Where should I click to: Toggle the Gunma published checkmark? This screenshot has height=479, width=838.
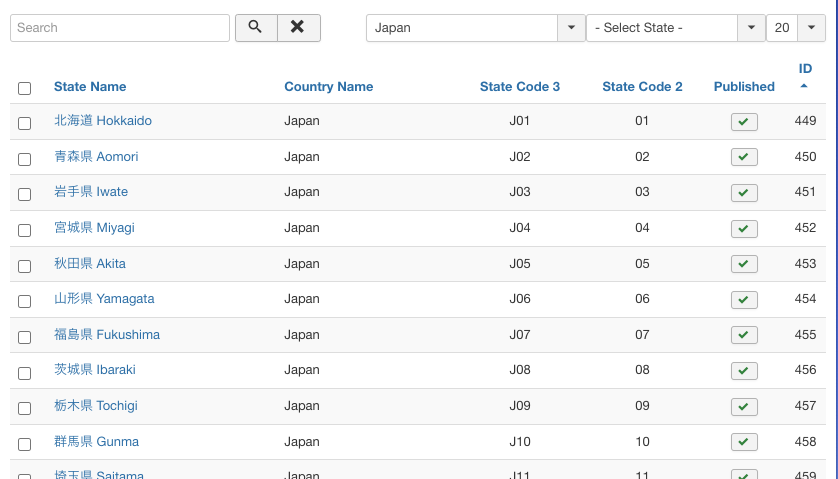tap(744, 442)
